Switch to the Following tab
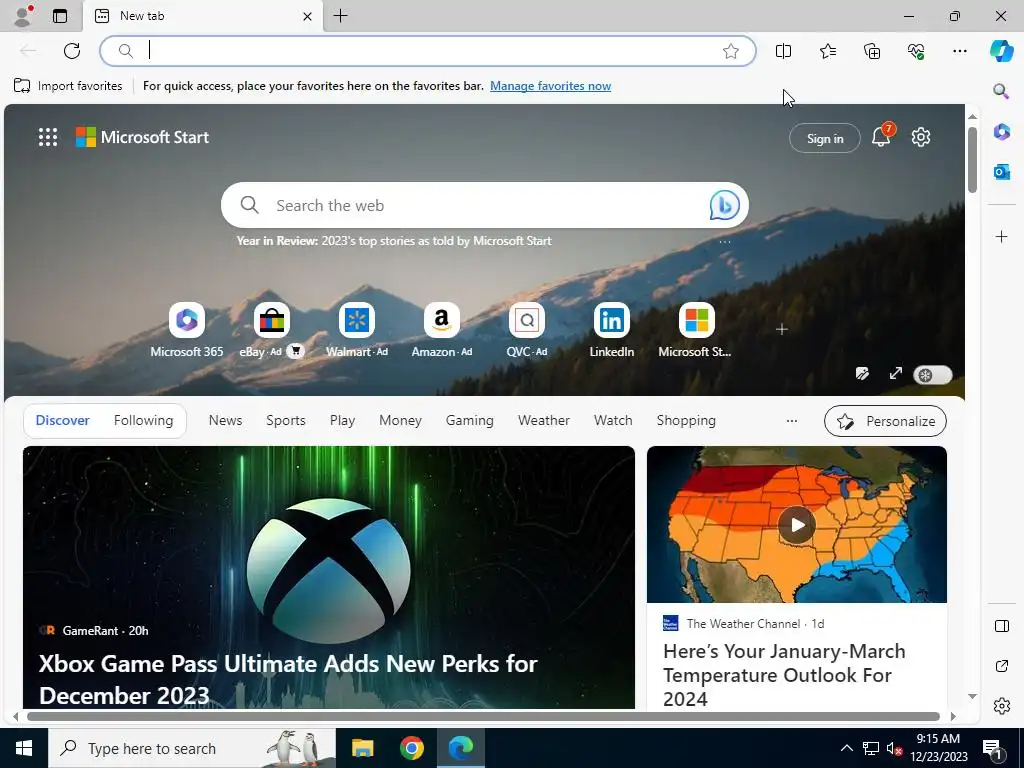Image resolution: width=1024 pixels, height=768 pixels. coord(143,421)
